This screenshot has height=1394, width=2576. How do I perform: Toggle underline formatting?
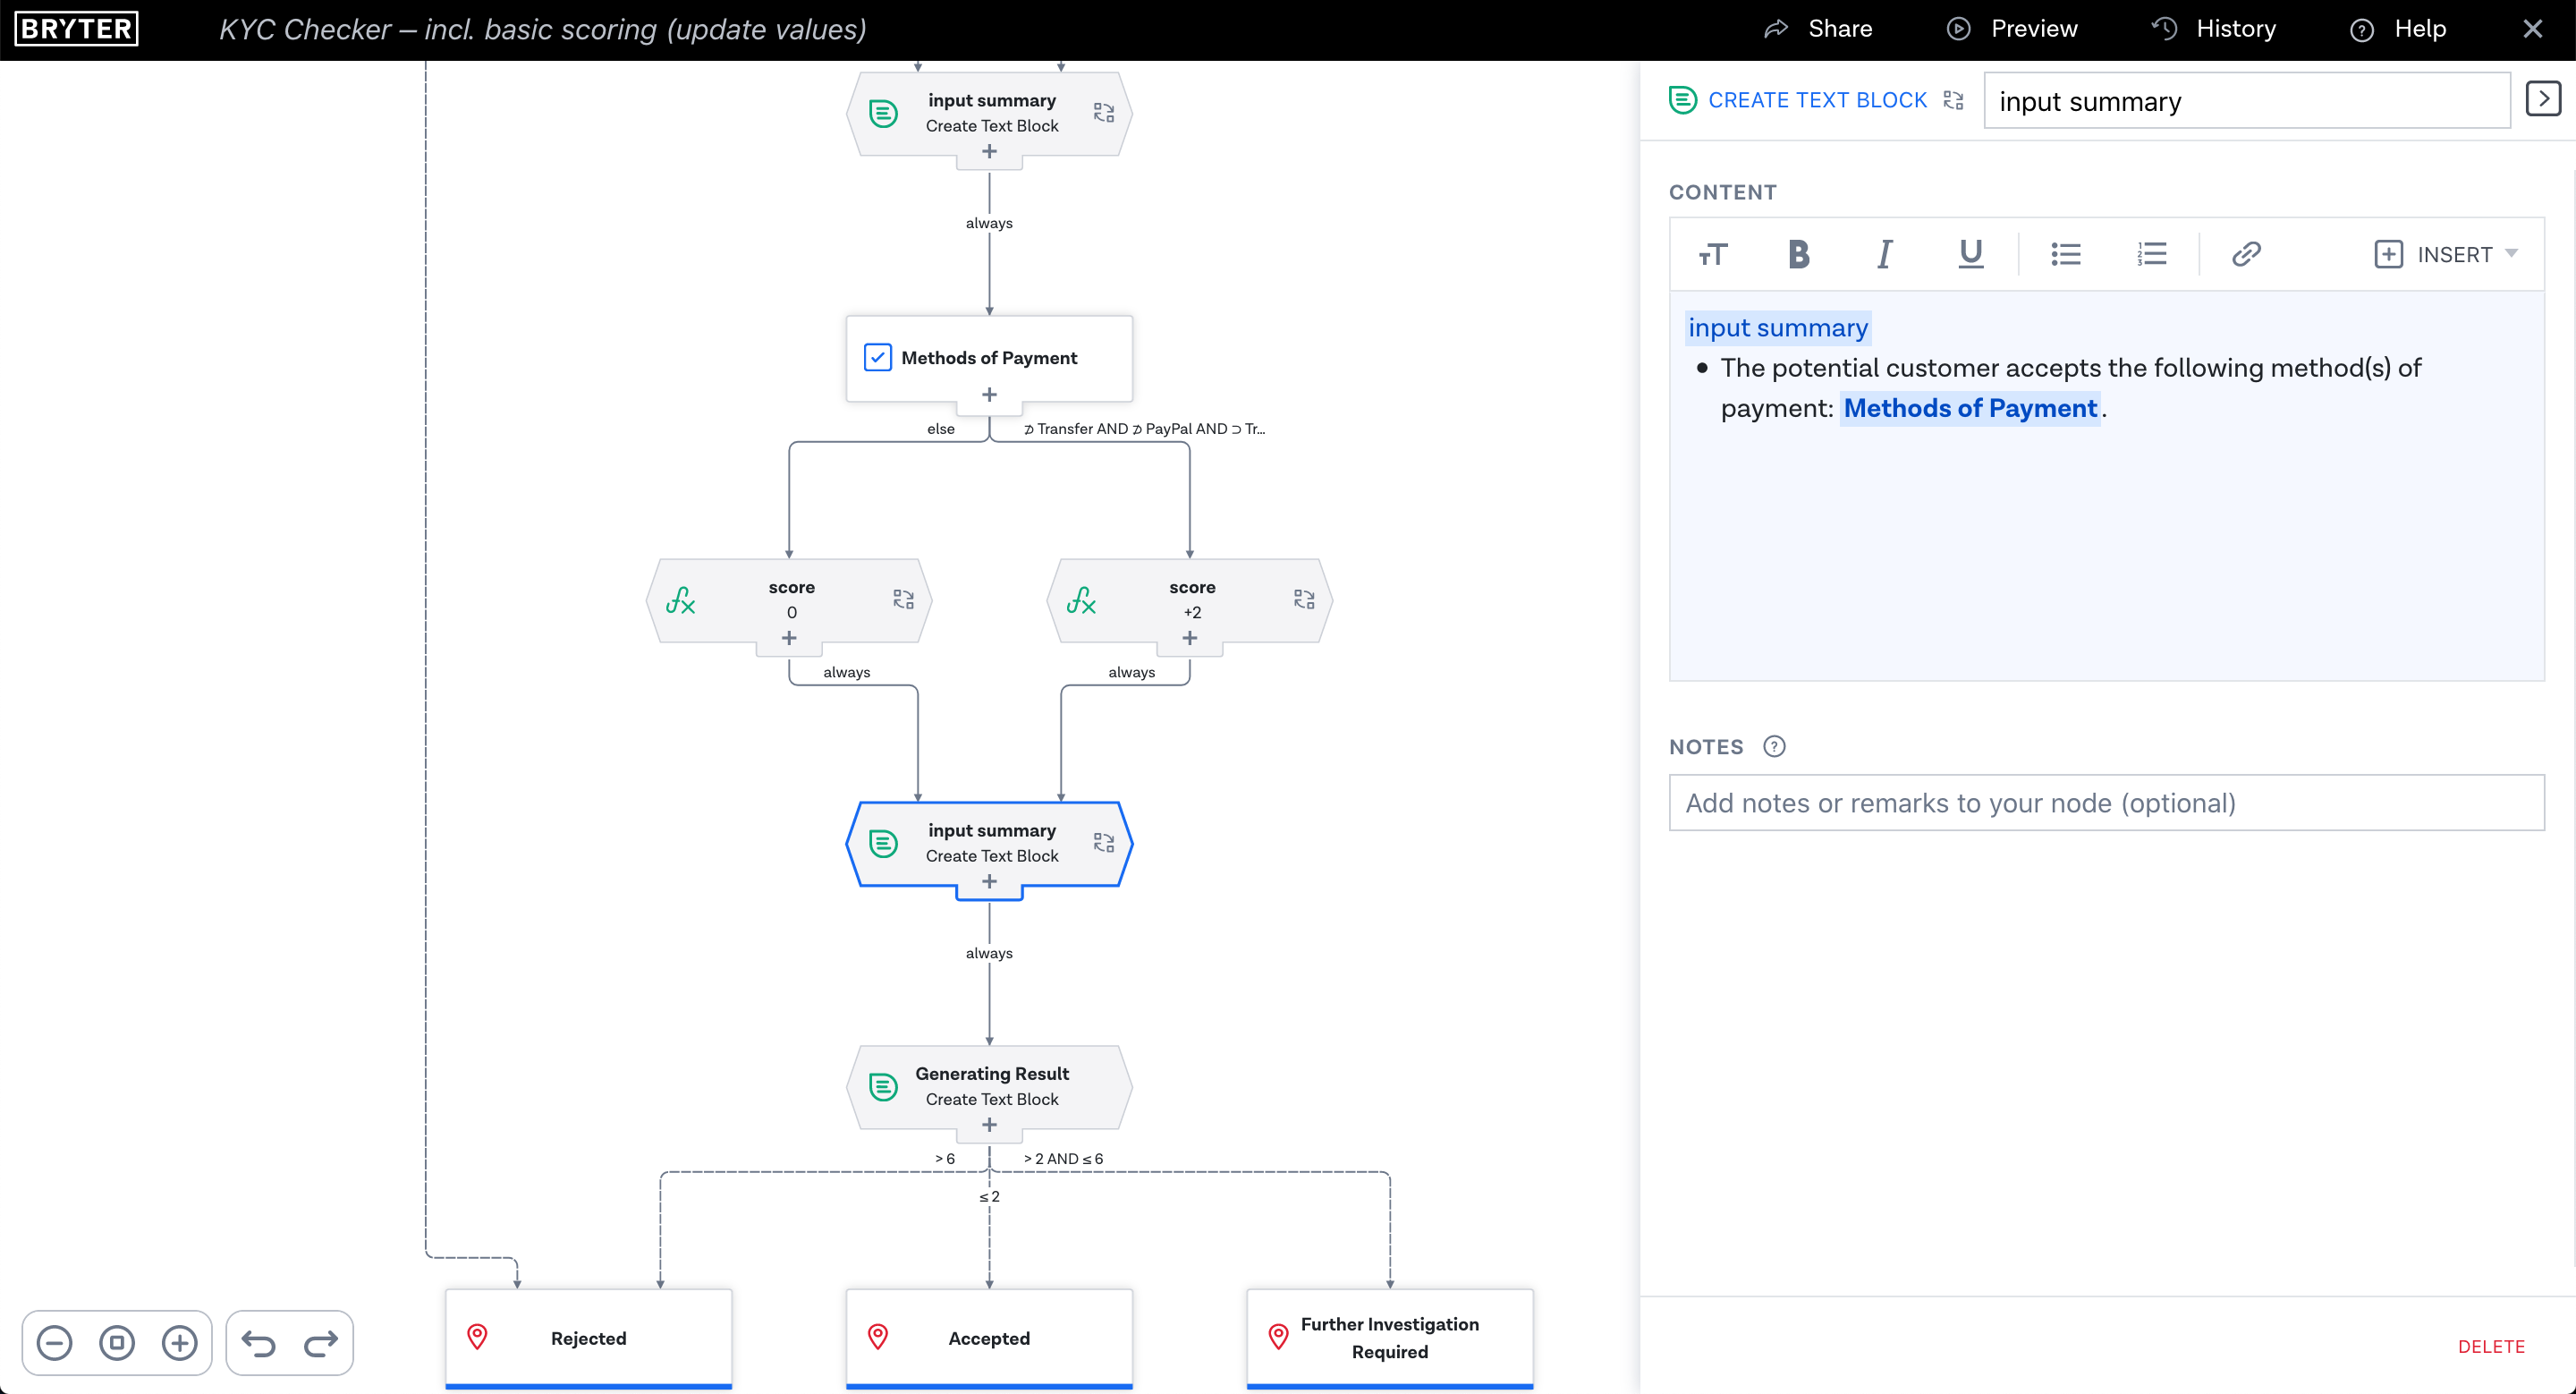coord(1970,254)
